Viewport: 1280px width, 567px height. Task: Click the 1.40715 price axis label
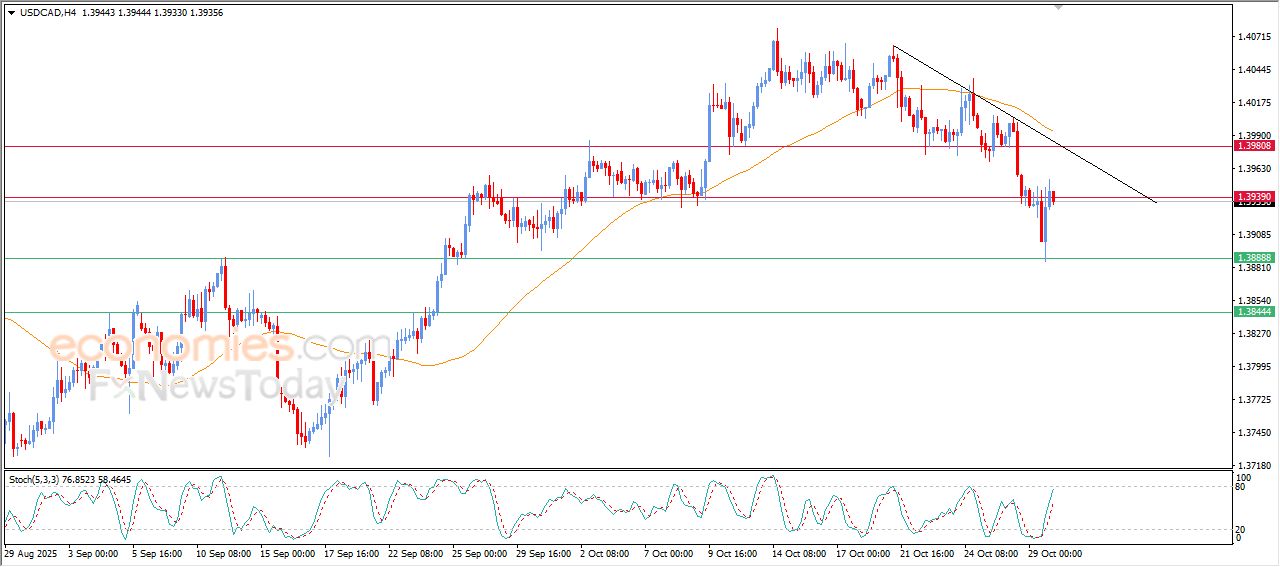pyautogui.click(x=1254, y=37)
